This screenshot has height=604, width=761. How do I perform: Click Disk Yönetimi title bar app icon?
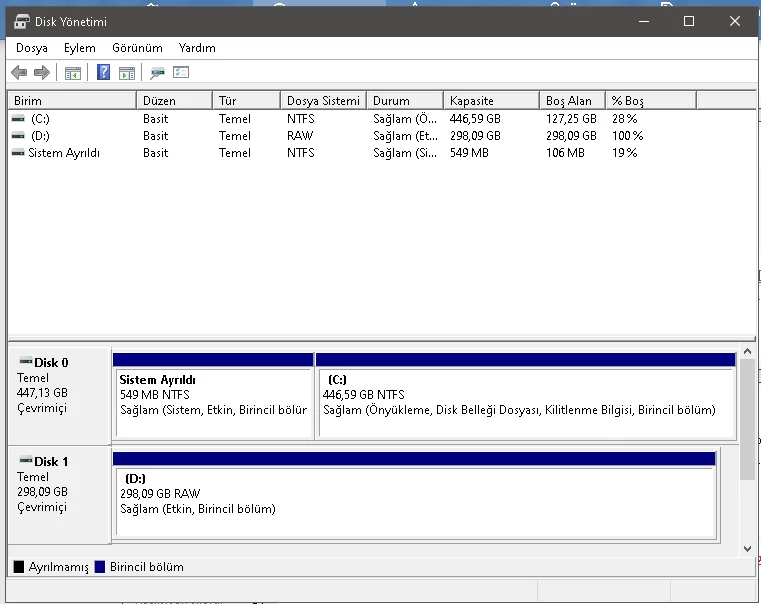(x=21, y=22)
